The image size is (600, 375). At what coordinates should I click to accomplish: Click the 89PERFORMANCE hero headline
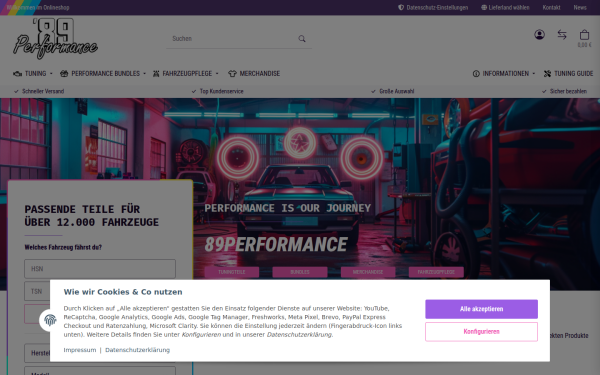tap(276, 245)
